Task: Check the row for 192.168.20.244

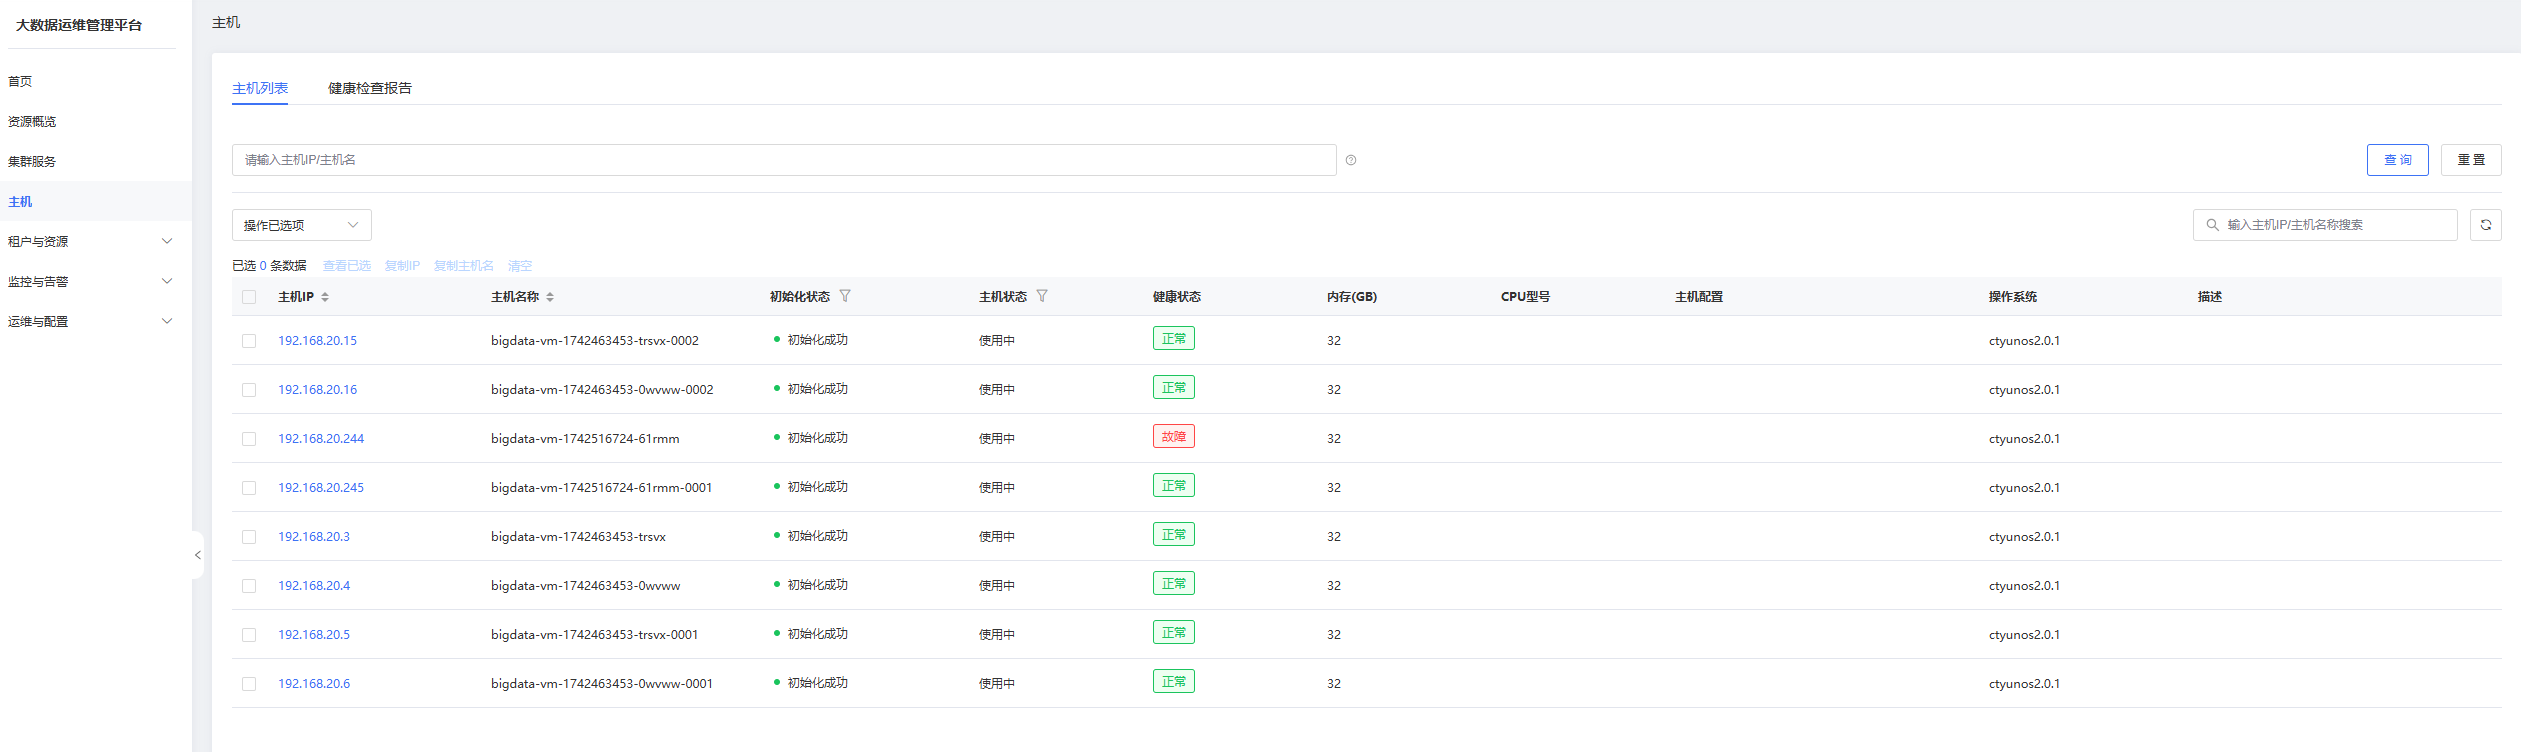Action: pos(249,439)
